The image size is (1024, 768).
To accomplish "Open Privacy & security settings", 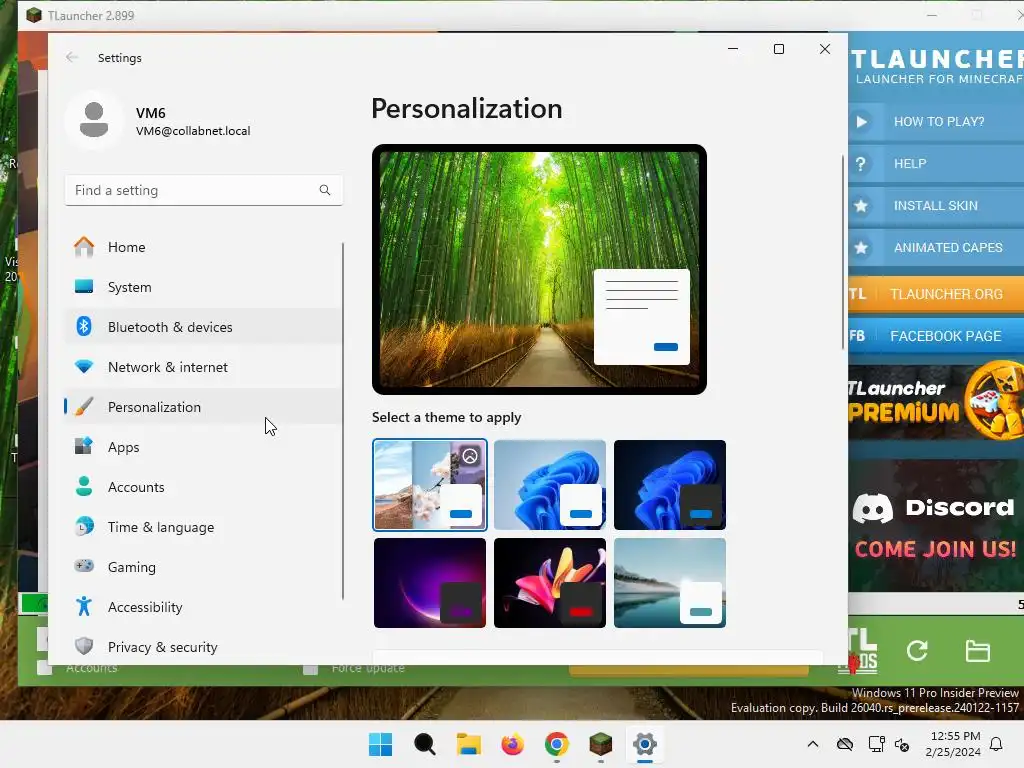I will (x=203, y=647).
